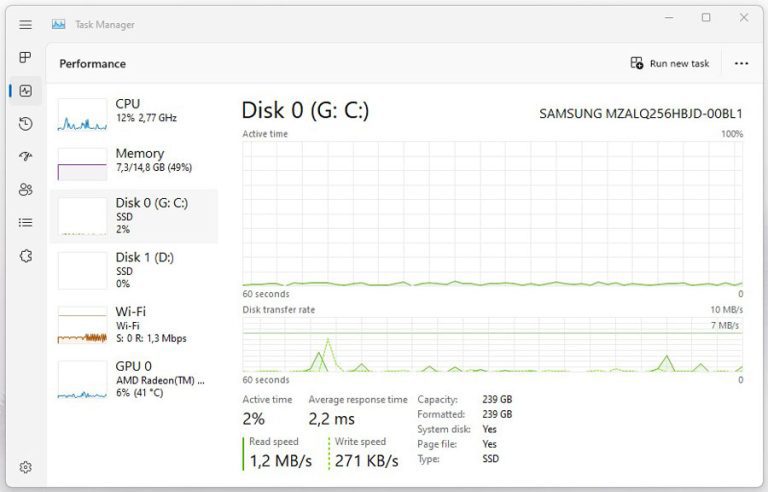Open the Services page icon
This screenshot has width=768, height=492.
tap(26, 256)
